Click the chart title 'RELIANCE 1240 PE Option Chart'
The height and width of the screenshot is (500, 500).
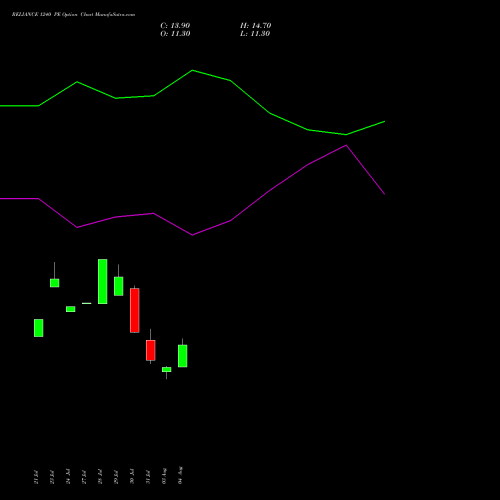pyautogui.click(x=53, y=15)
